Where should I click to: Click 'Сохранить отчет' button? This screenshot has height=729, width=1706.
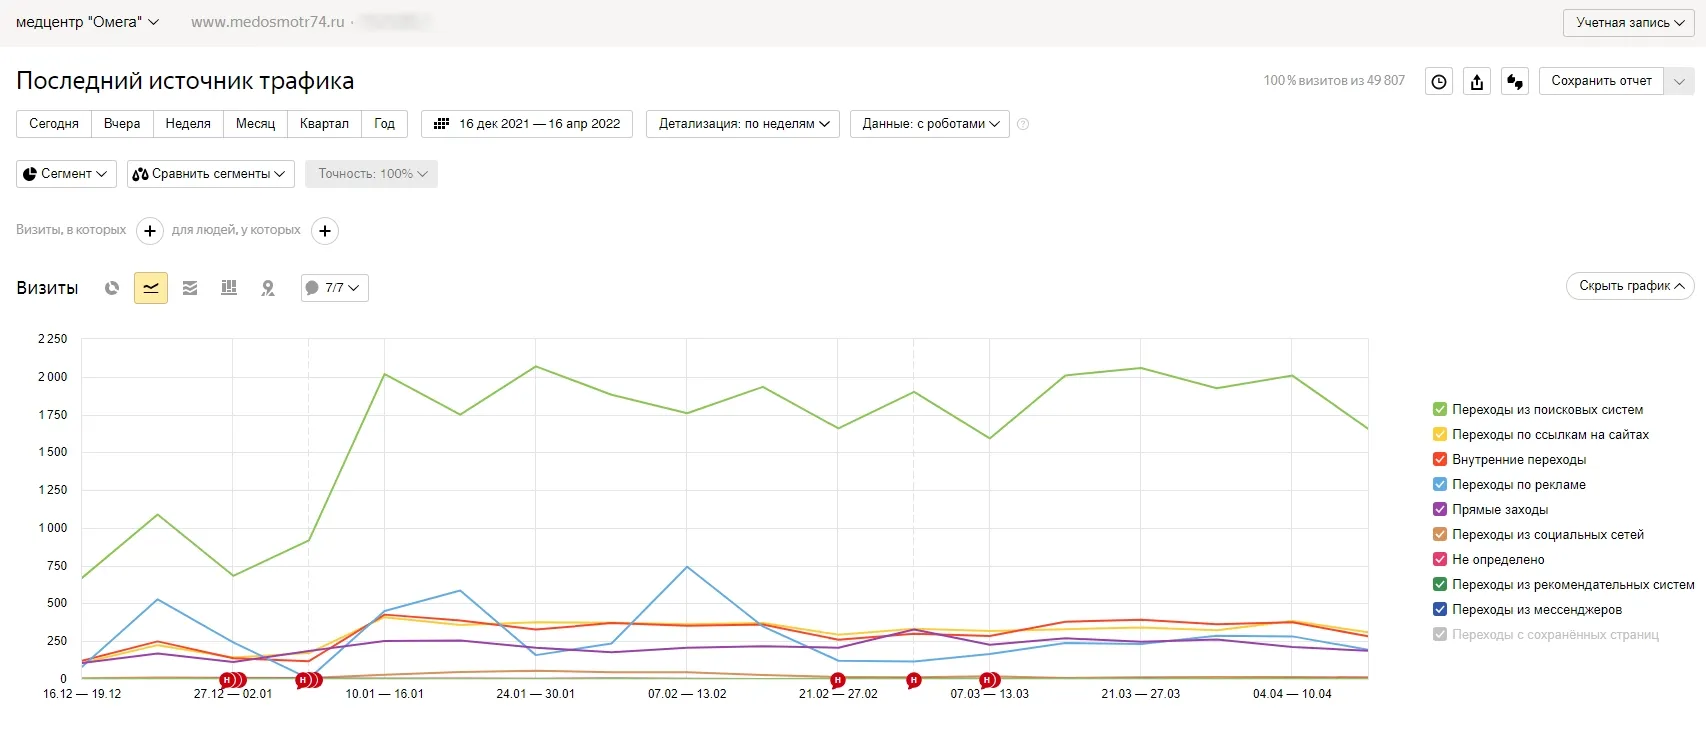(x=1601, y=81)
